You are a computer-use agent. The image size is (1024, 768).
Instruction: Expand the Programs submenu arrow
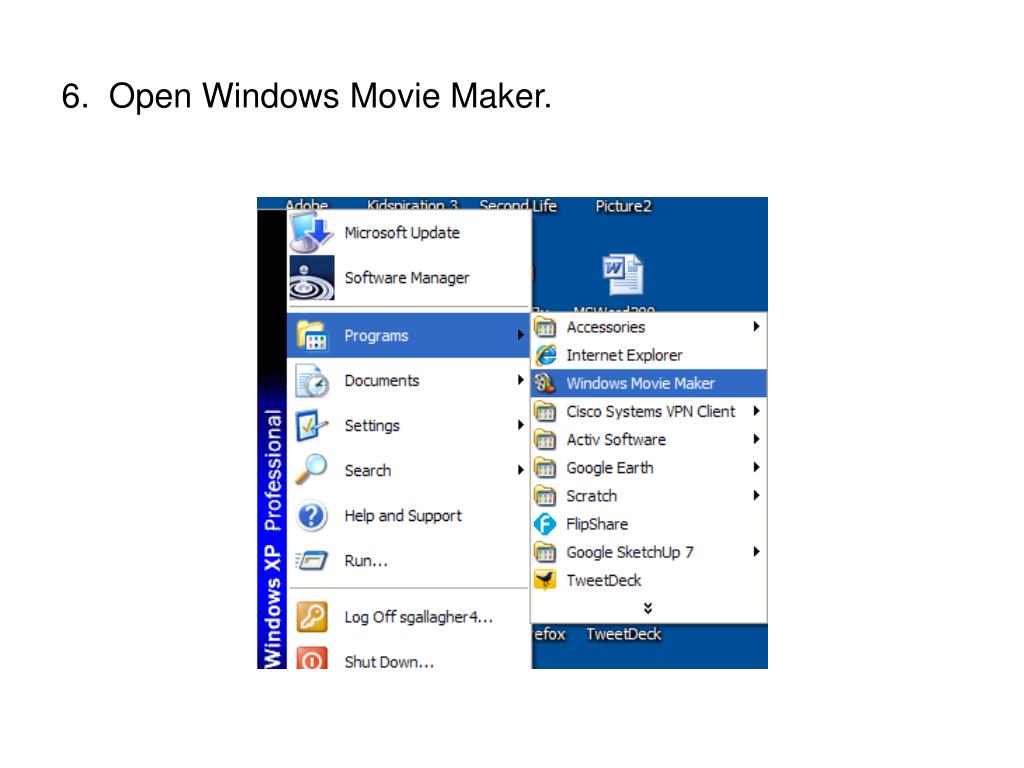click(x=520, y=335)
